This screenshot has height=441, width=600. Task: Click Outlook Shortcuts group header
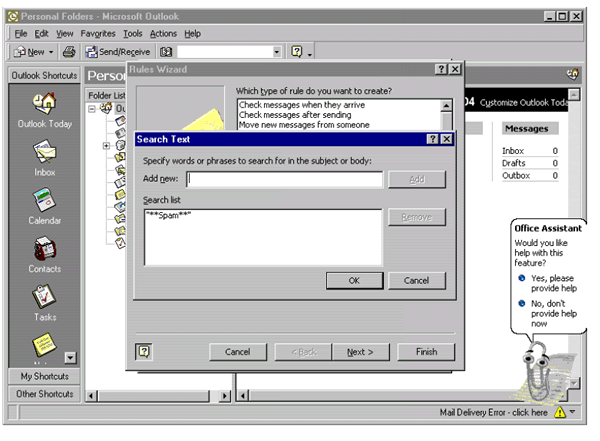tap(44, 75)
